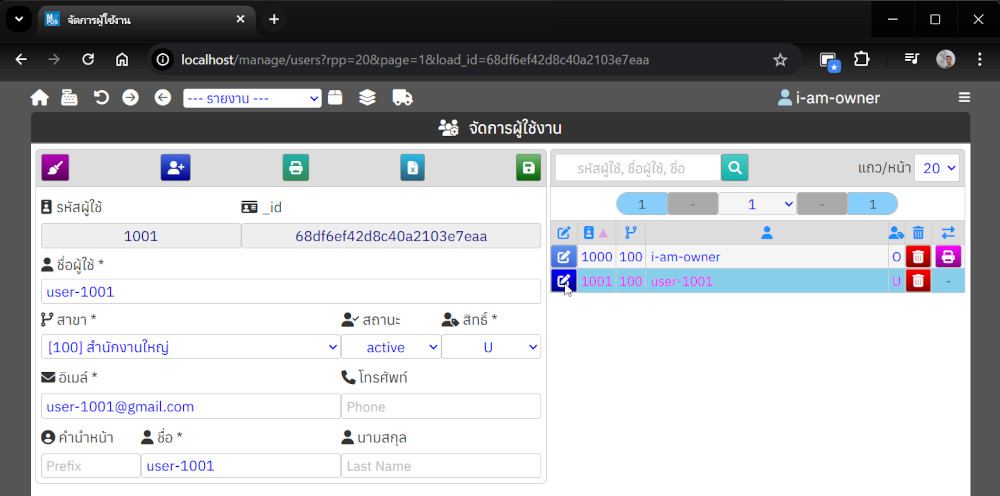
Task: Click the teal search magnifier button
Action: click(735, 168)
